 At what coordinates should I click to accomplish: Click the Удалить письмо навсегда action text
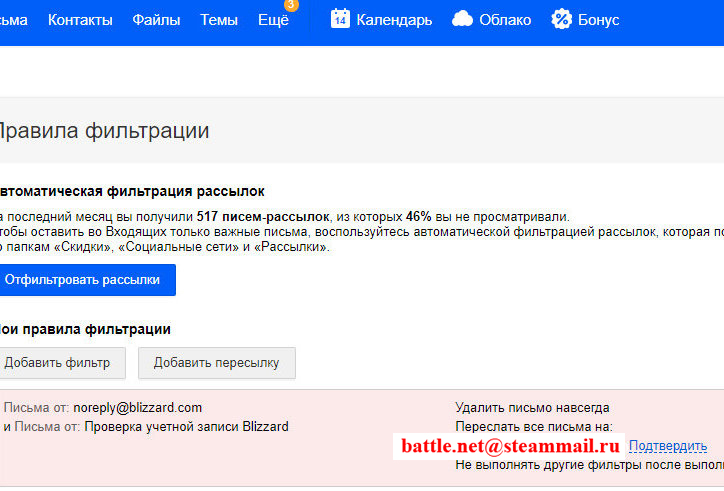(x=532, y=407)
